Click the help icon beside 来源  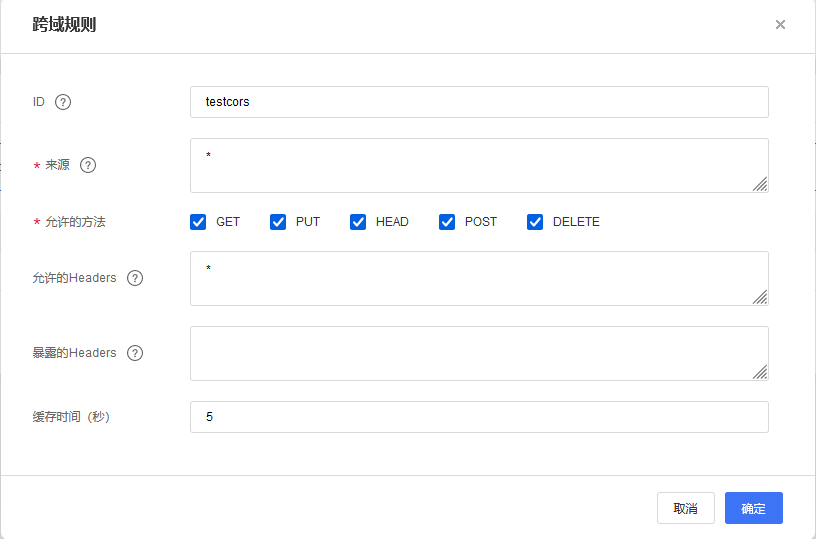click(88, 165)
